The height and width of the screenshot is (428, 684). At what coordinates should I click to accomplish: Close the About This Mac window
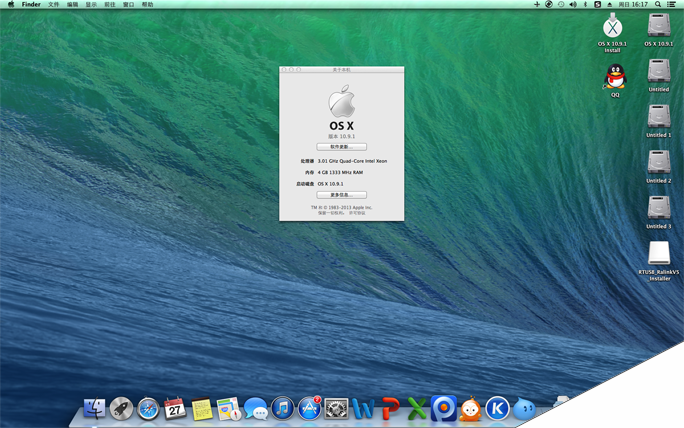pyautogui.click(x=284, y=69)
